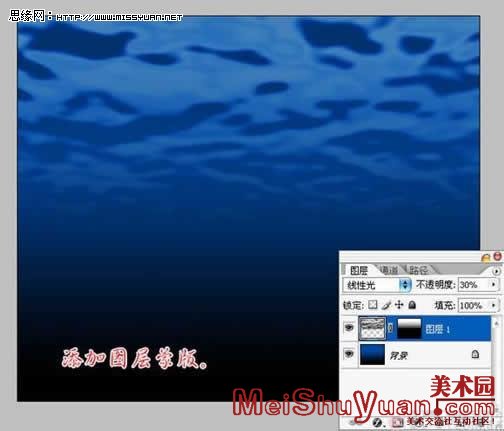The image size is (504, 431).
Task: Open the layers panel flyout menu arrow
Action: click(x=496, y=271)
